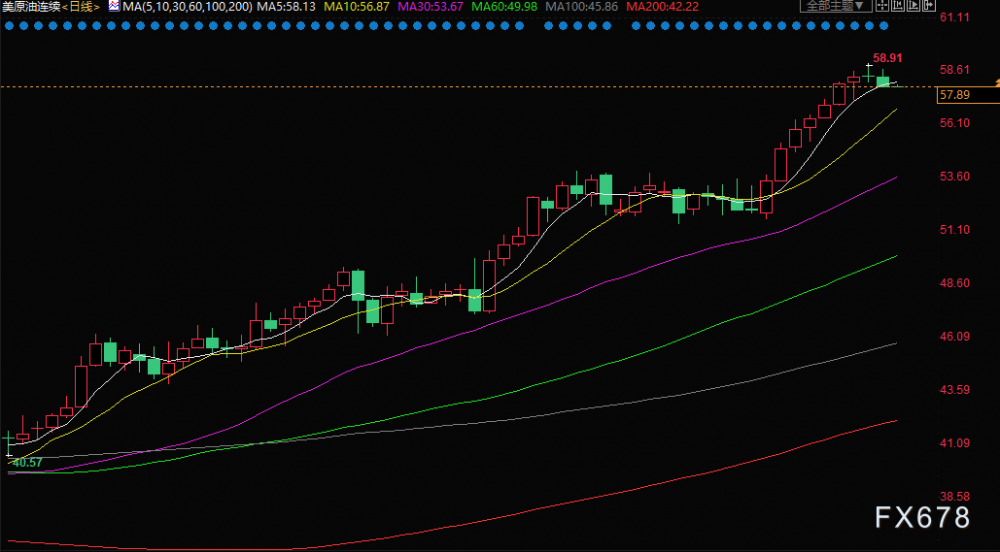
Task: Select the MA5:58.13 legend label
Action: pyautogui.click(x=286, y=7)
